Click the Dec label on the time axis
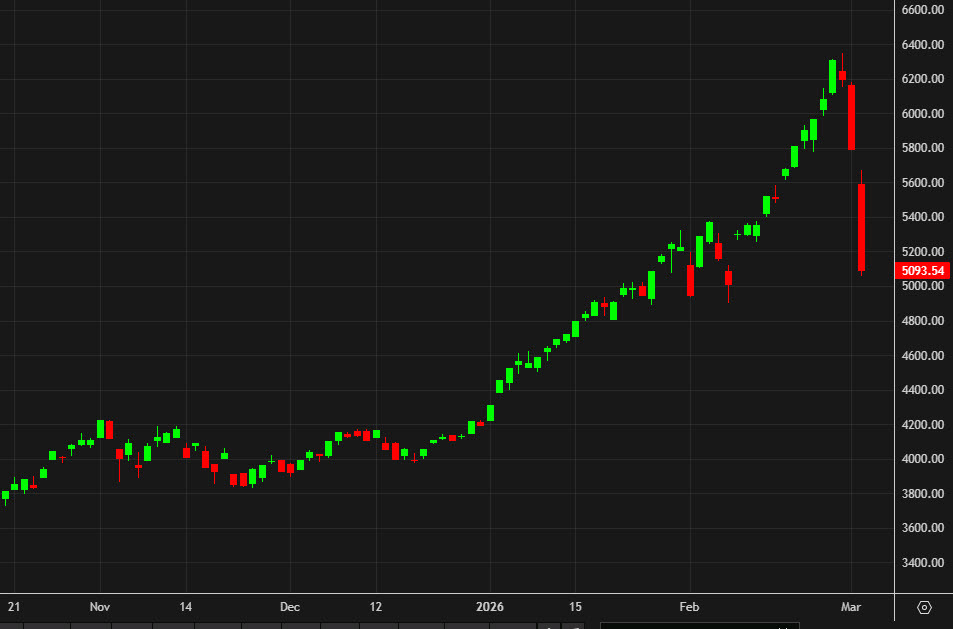Screen dimensions: 953x629 point(290,606)
